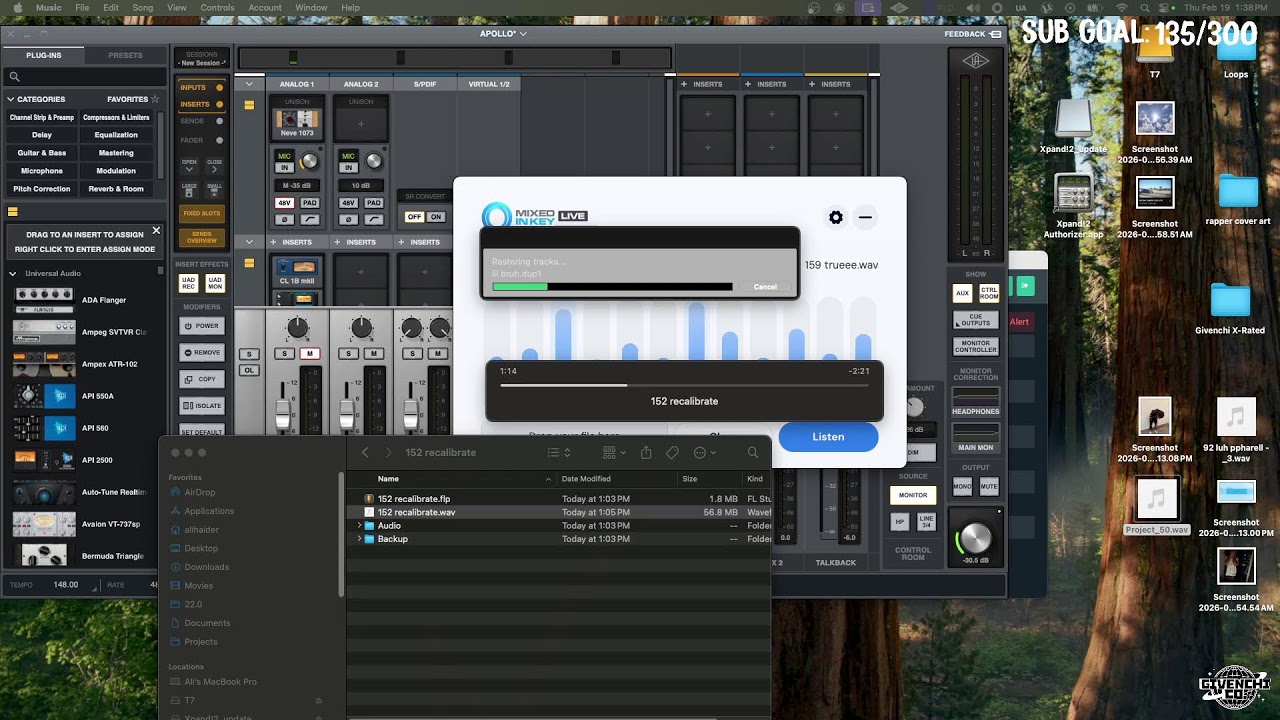Image resolution: width=1280 pixels, height=720 pixels.
Task: Click the Remove modifier button
Action: (201, 353)
